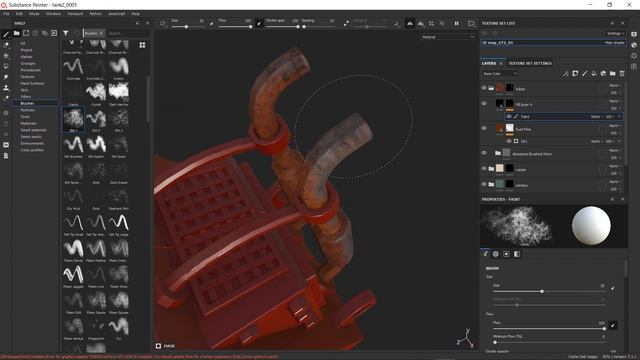Open the Base Color channel dropdown

(500, 74)
